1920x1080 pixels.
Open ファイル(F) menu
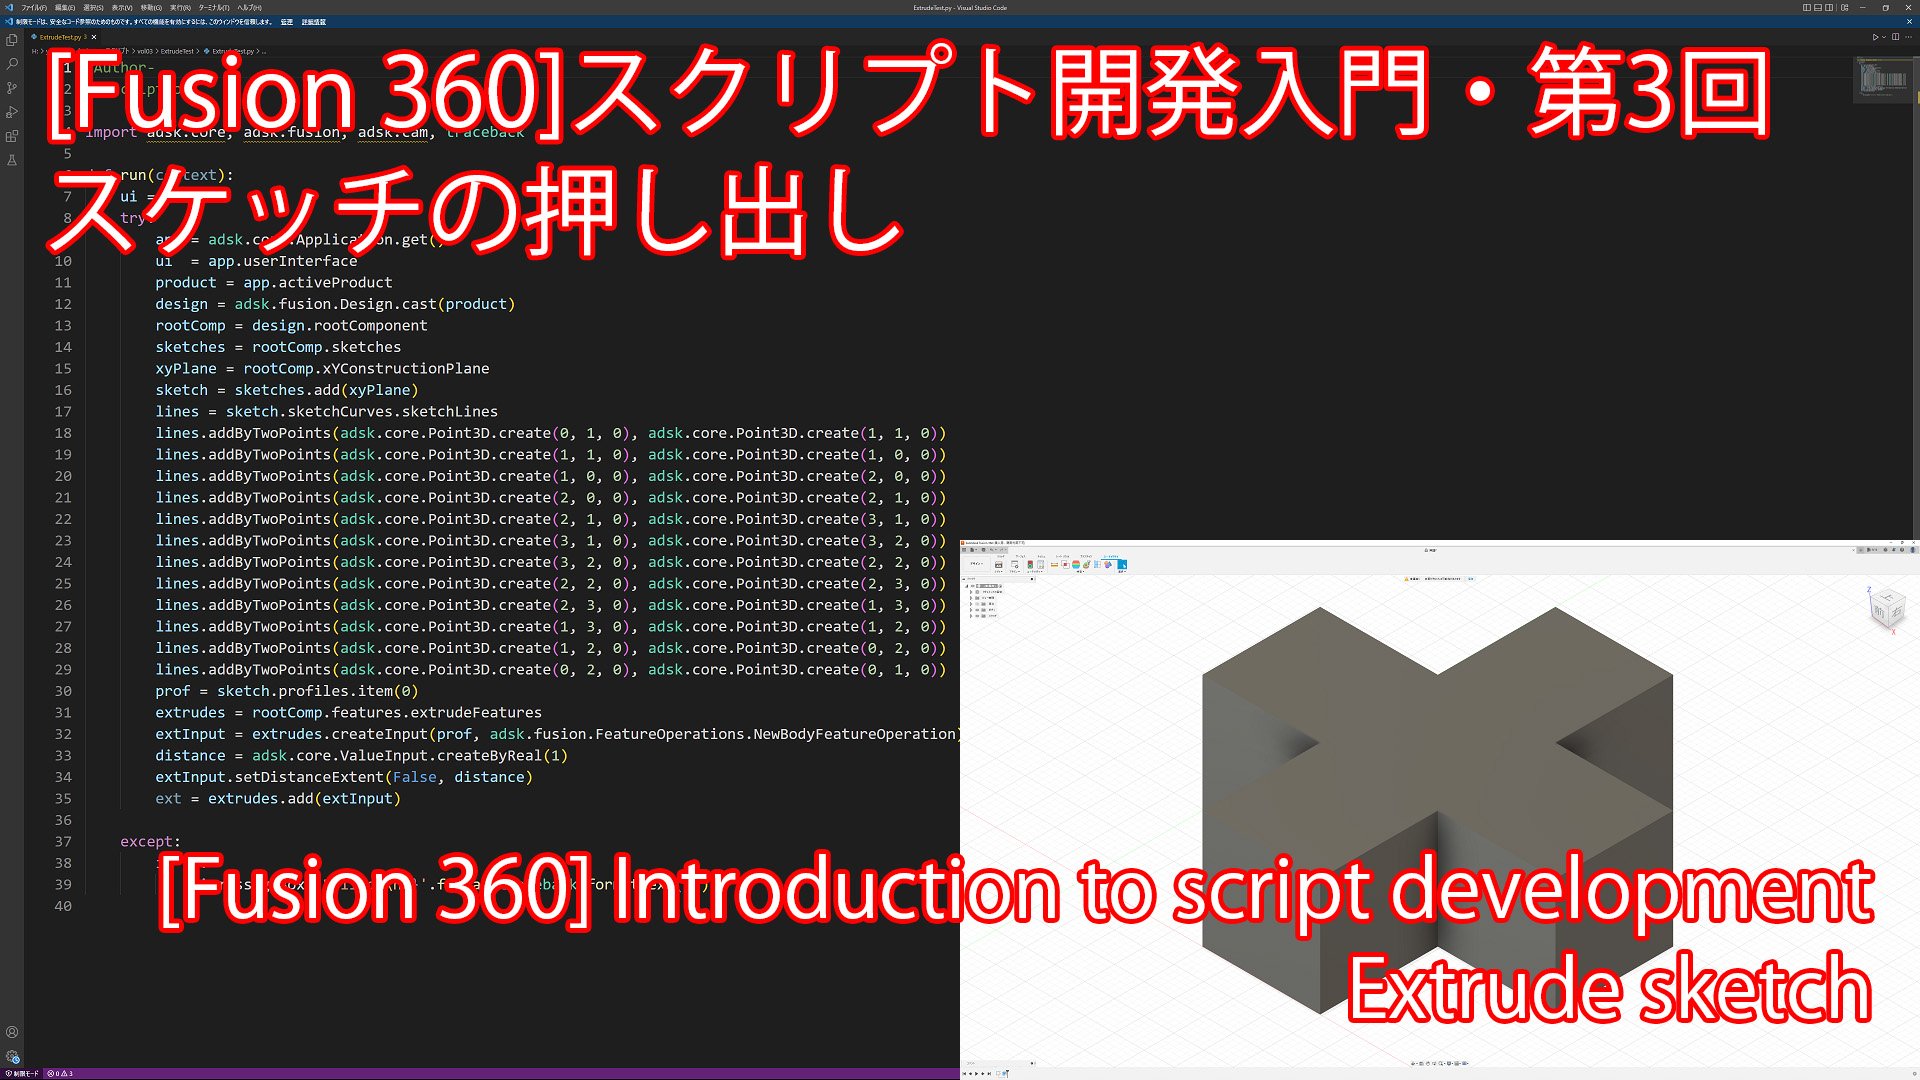34,7
